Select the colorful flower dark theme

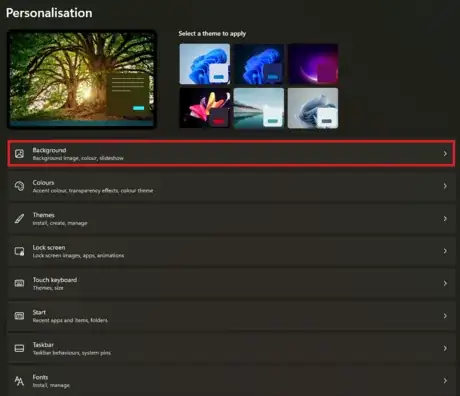coord(205,108)
